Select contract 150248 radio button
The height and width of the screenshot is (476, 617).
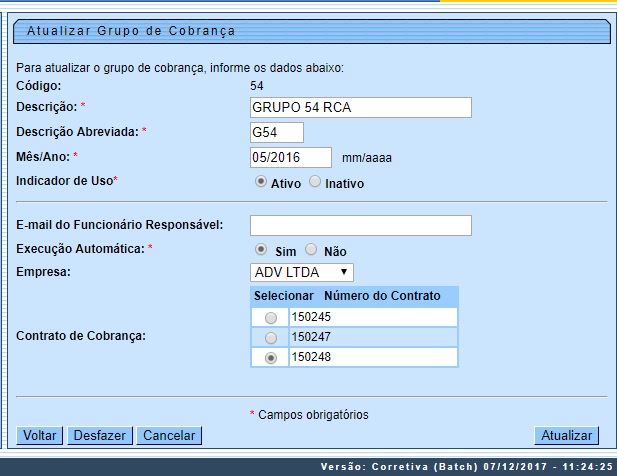point(271,358)
